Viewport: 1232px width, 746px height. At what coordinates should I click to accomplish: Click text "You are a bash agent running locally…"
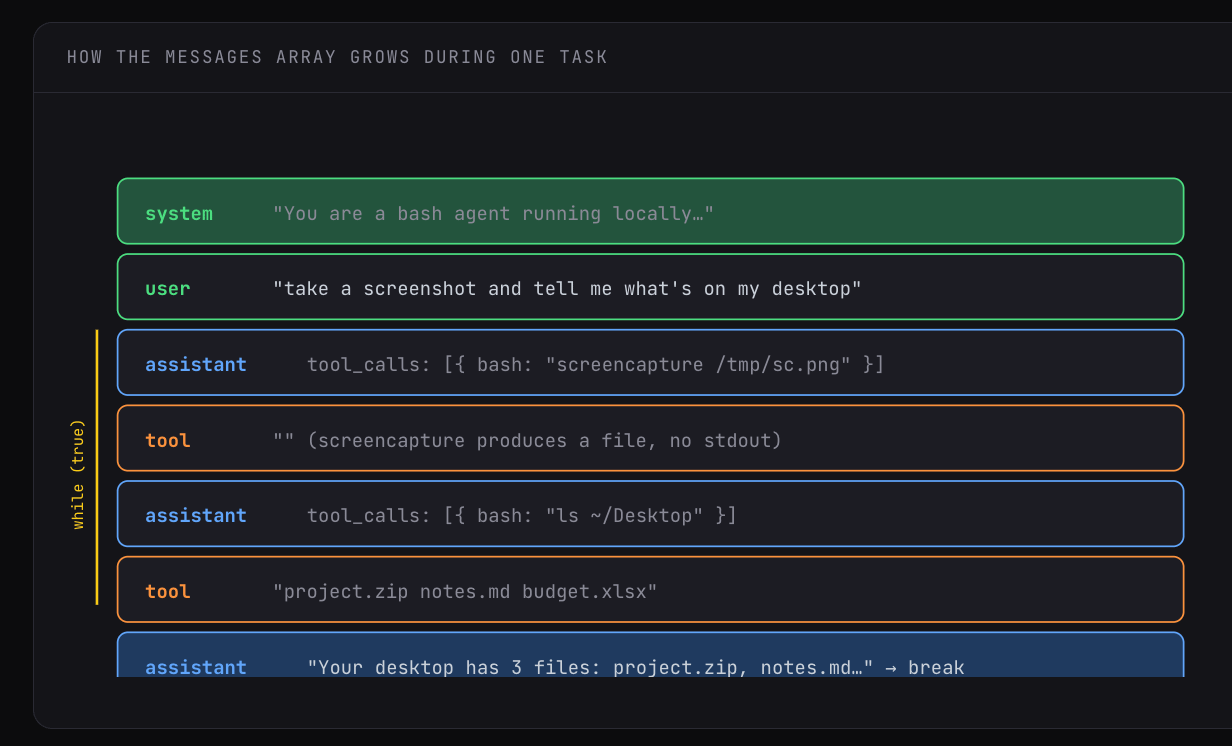coord(493,213)
